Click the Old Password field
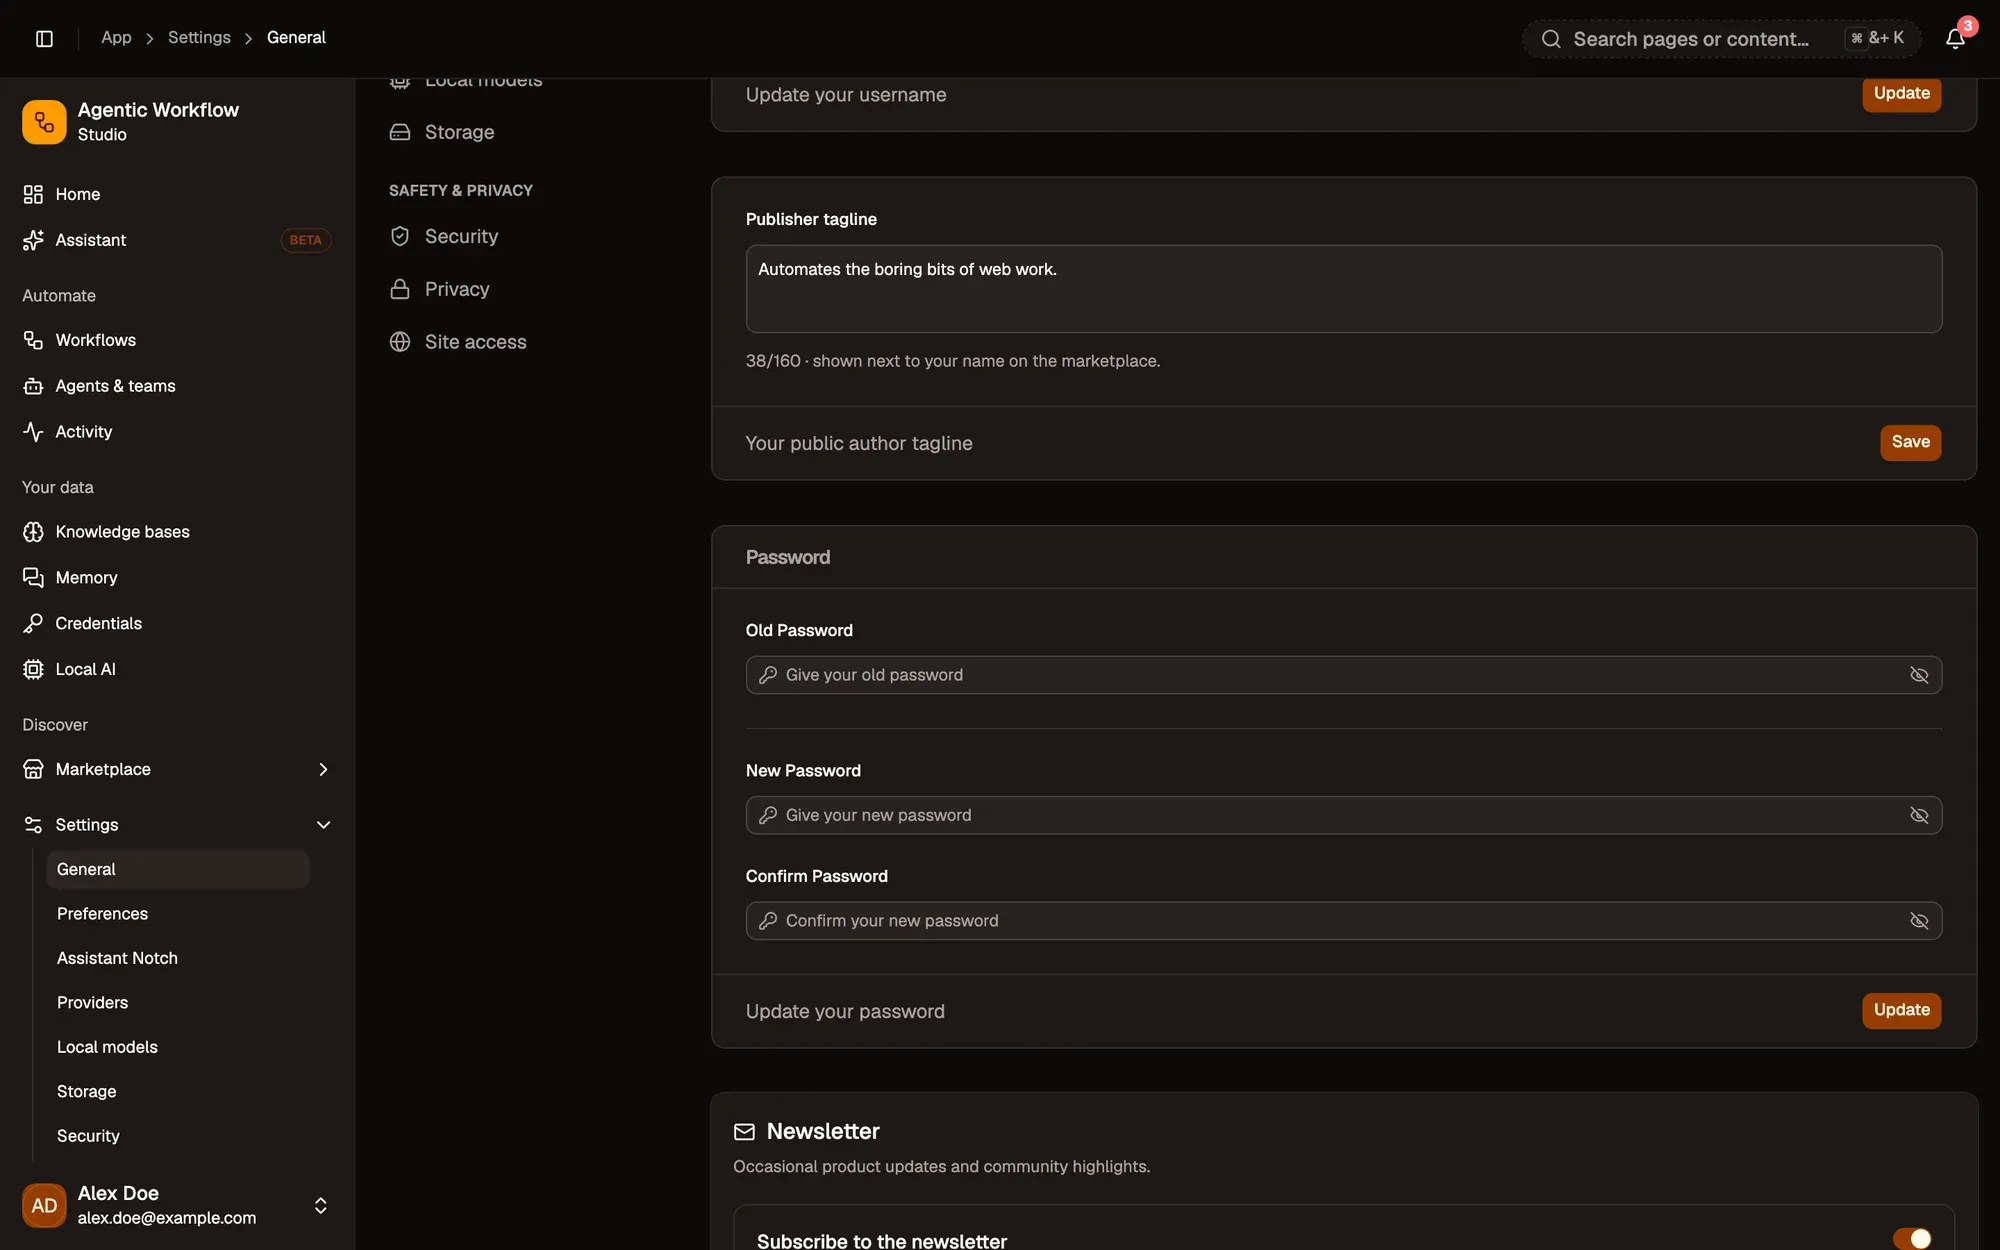The image size is (2000, 1250). click(x=1344, y=675)
